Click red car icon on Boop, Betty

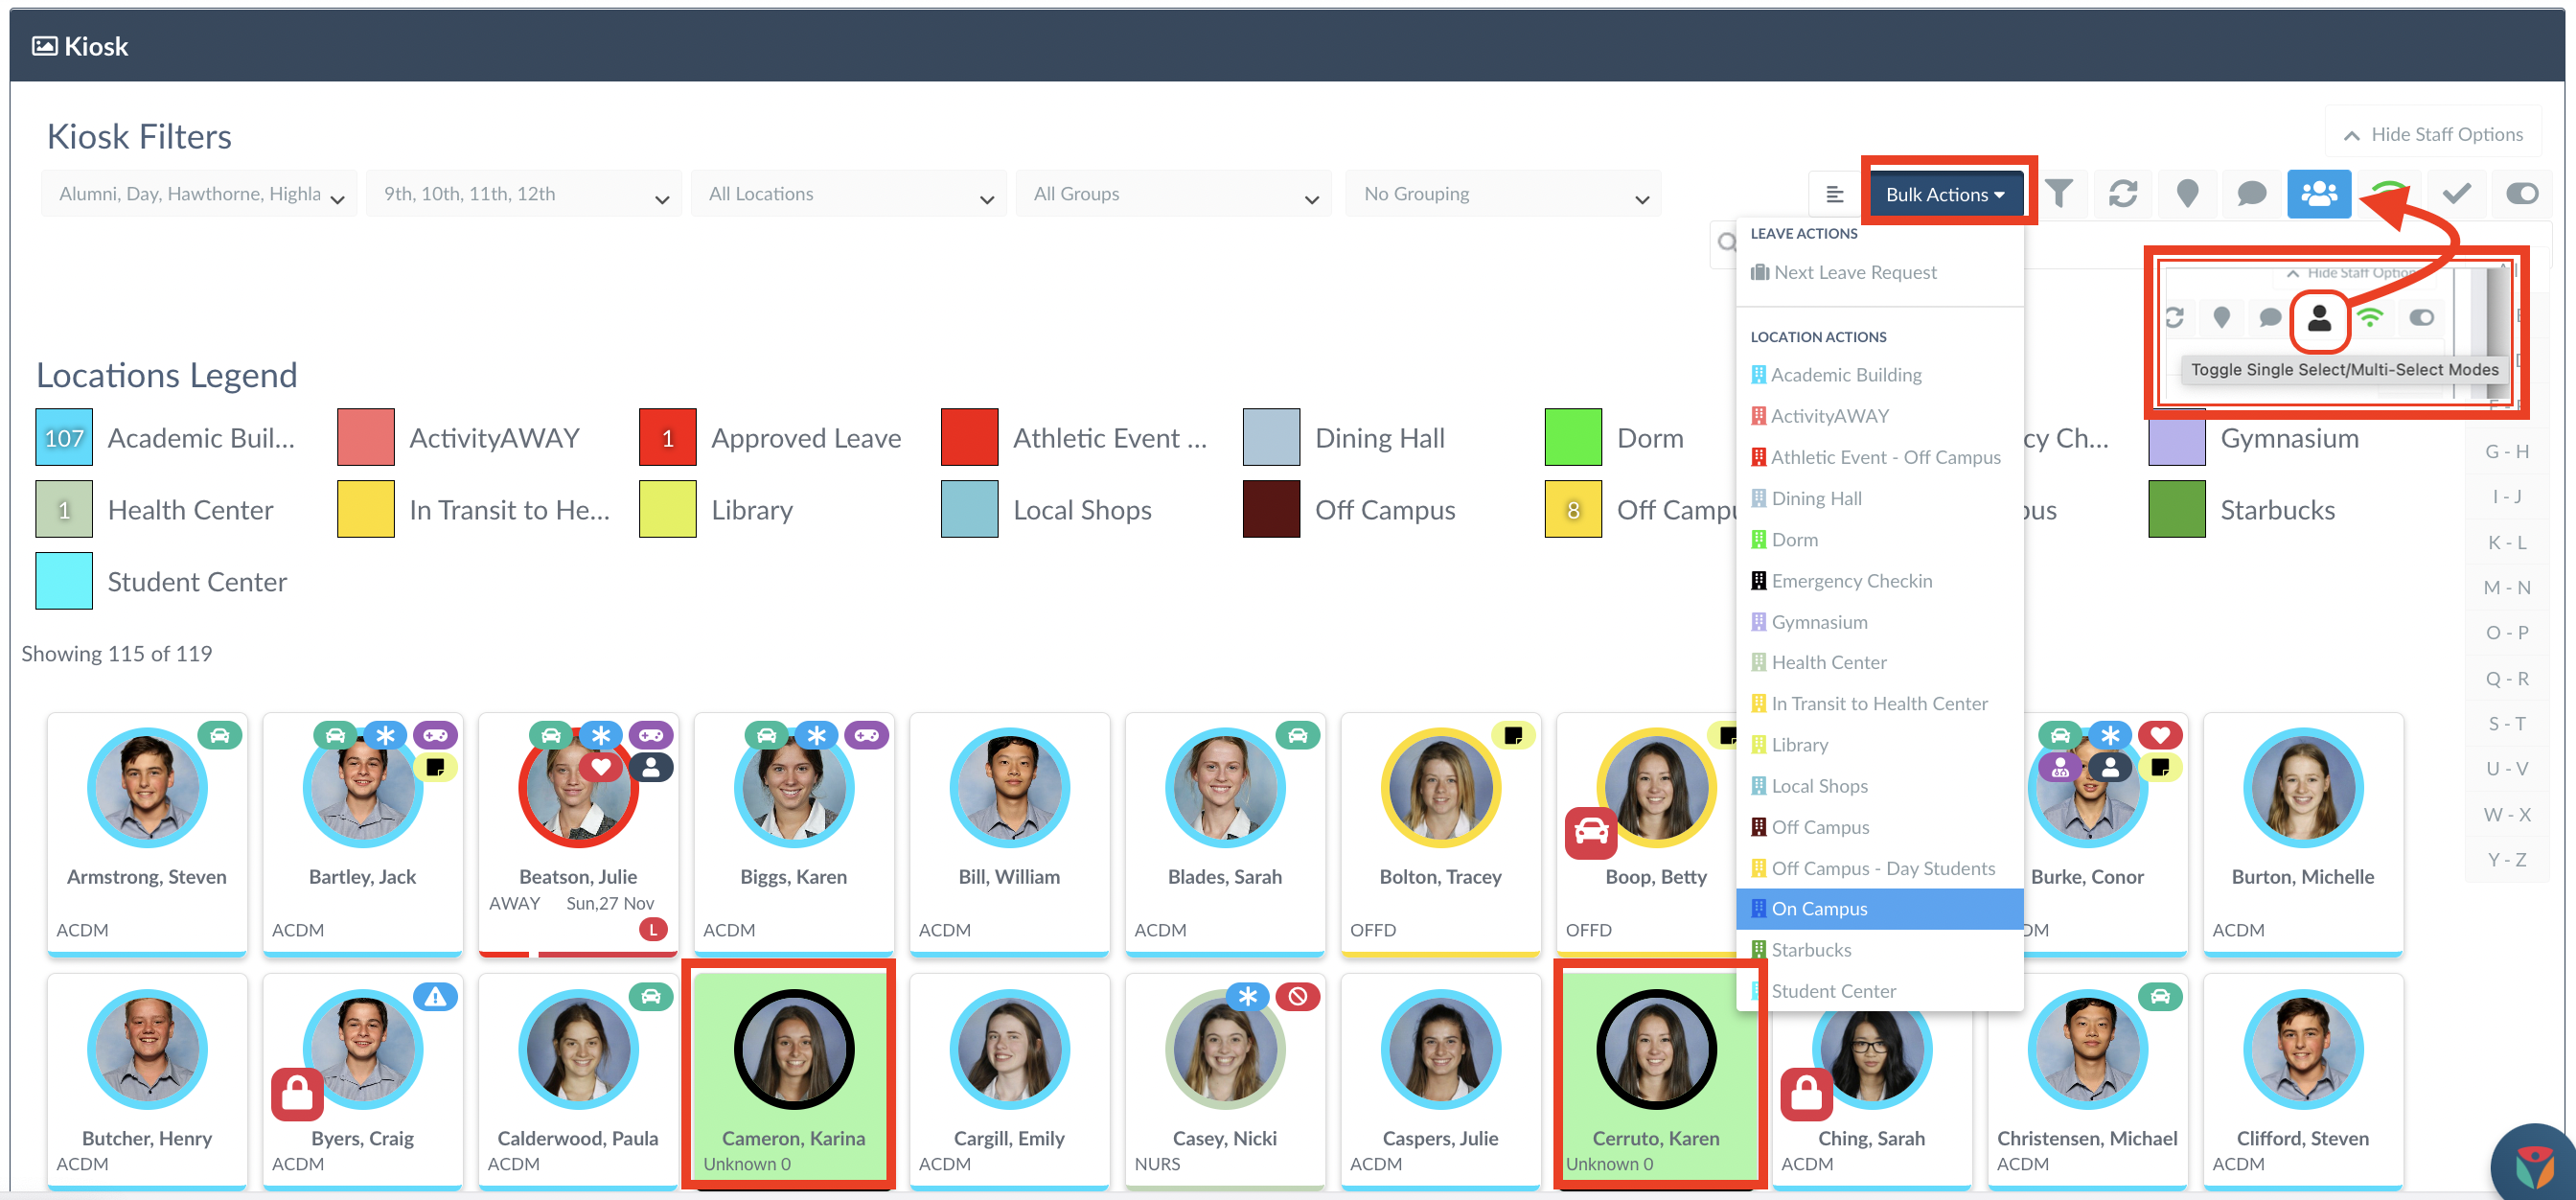click(1590, 832)
